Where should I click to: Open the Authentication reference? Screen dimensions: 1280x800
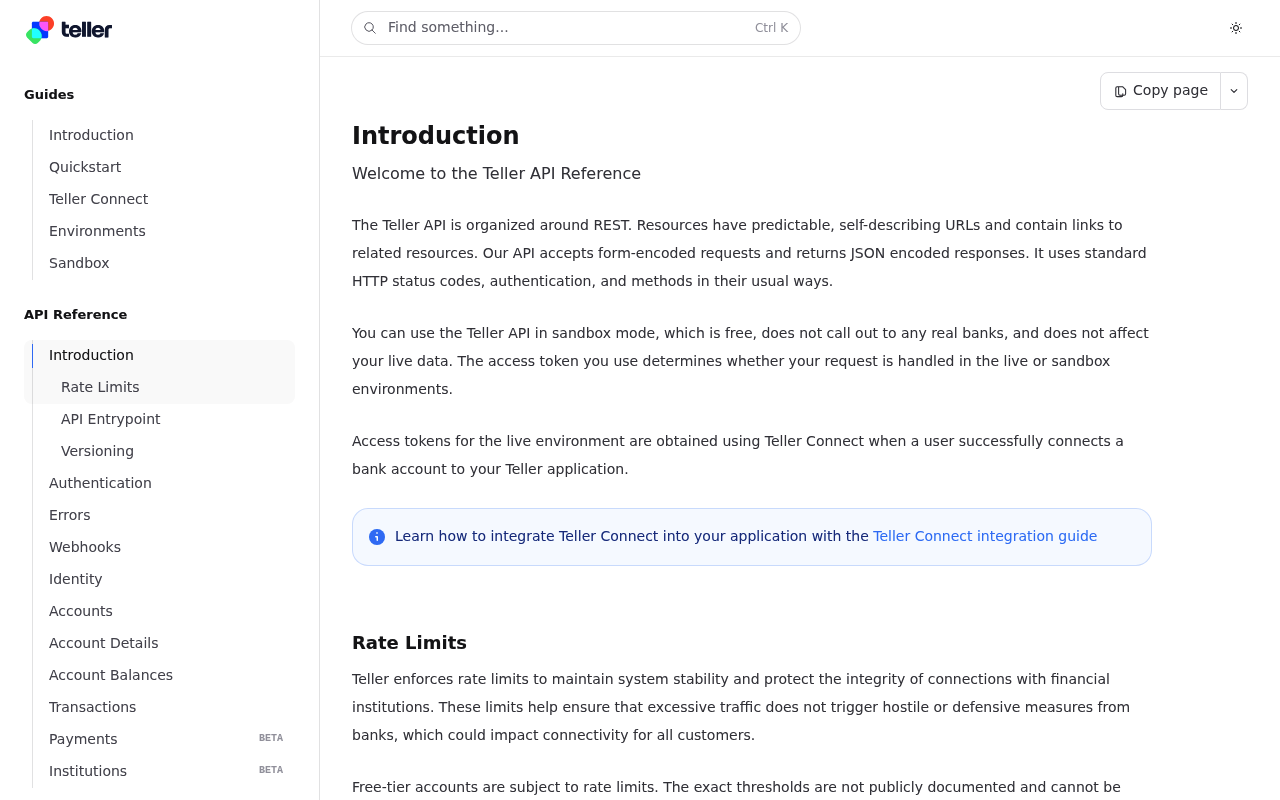[x=100, y=483]
